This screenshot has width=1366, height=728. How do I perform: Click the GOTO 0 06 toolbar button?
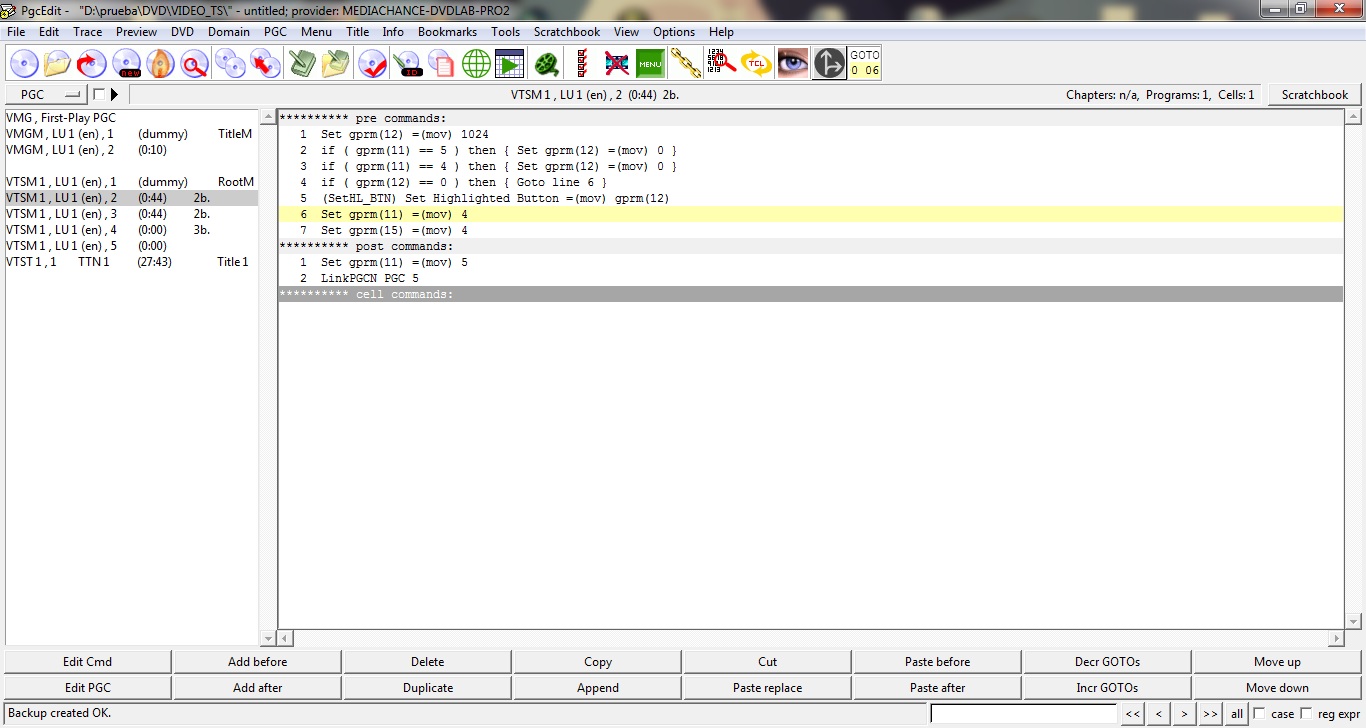point(864,64)
